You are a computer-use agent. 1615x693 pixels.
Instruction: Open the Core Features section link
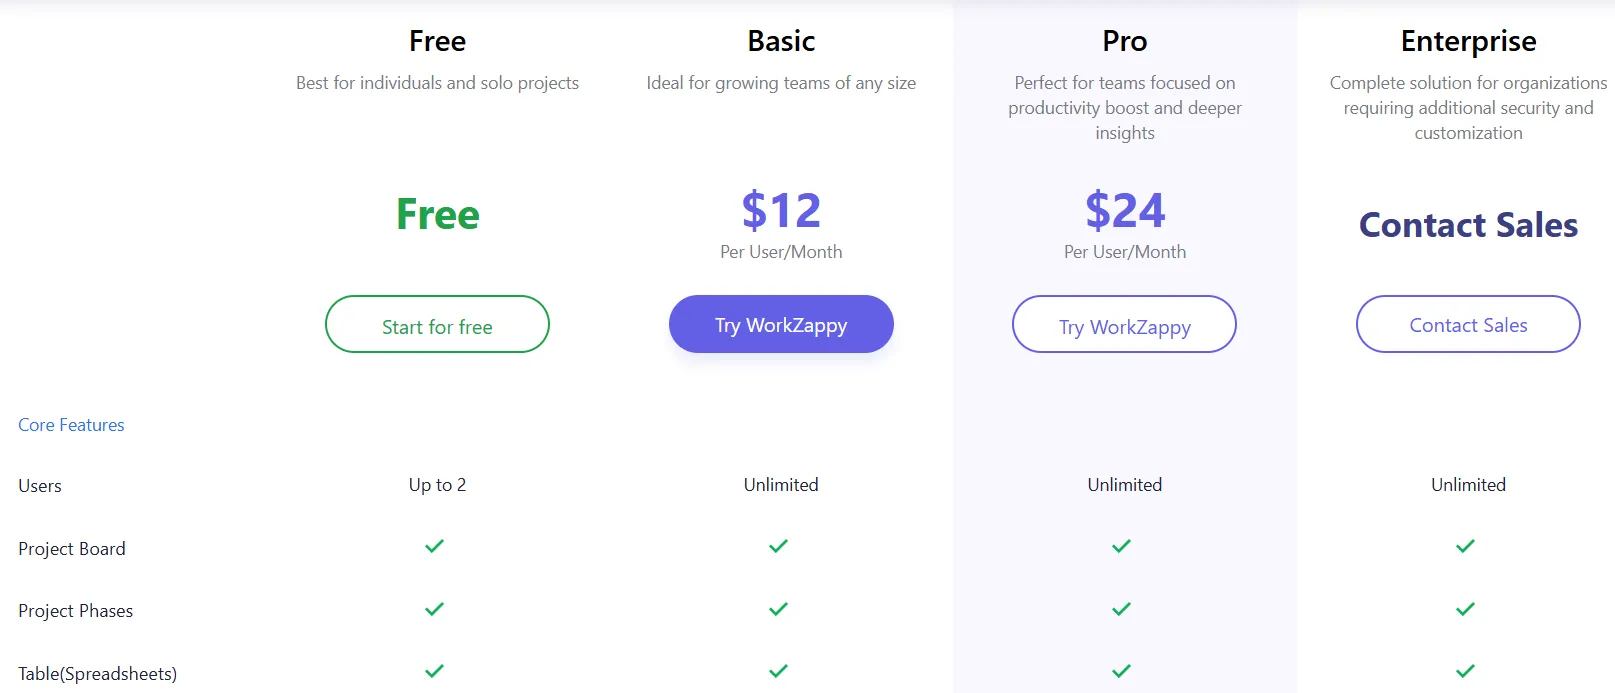pos(71,425)
